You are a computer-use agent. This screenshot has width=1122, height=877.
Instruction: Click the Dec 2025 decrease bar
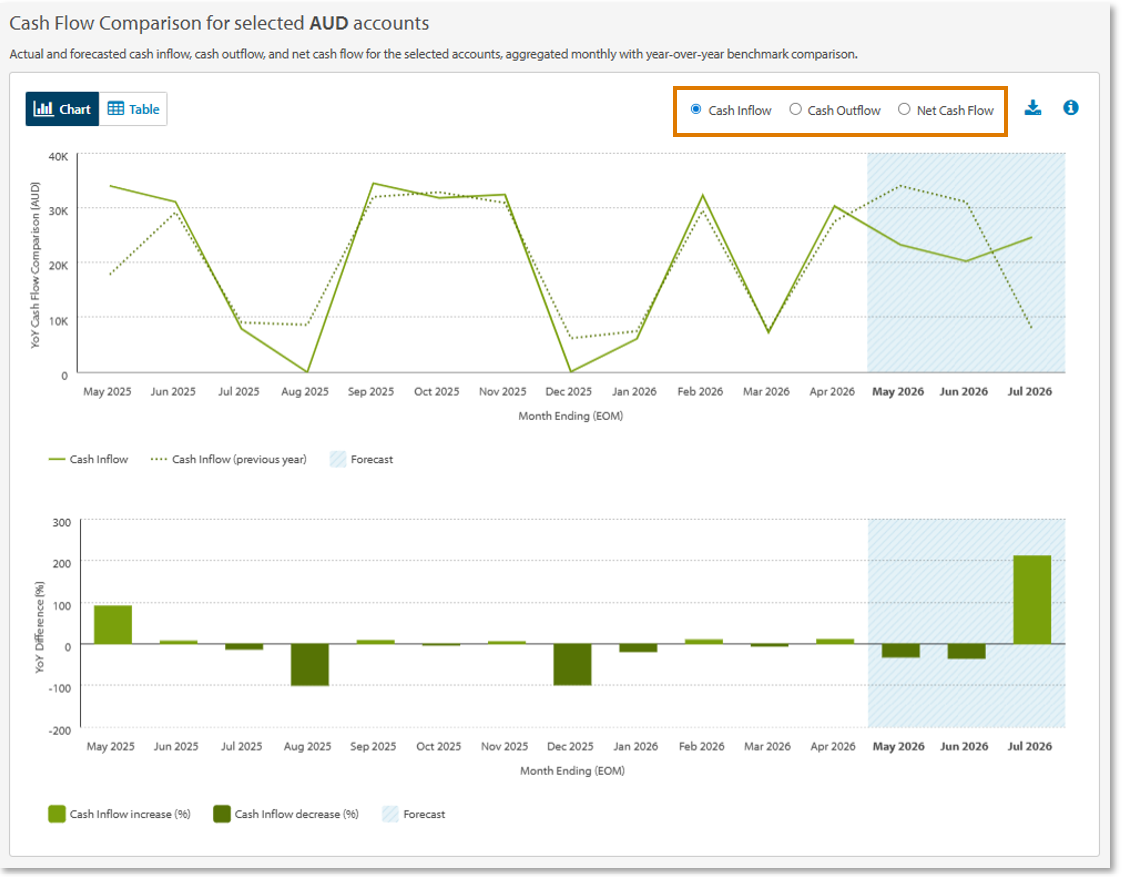click(572, 665)
